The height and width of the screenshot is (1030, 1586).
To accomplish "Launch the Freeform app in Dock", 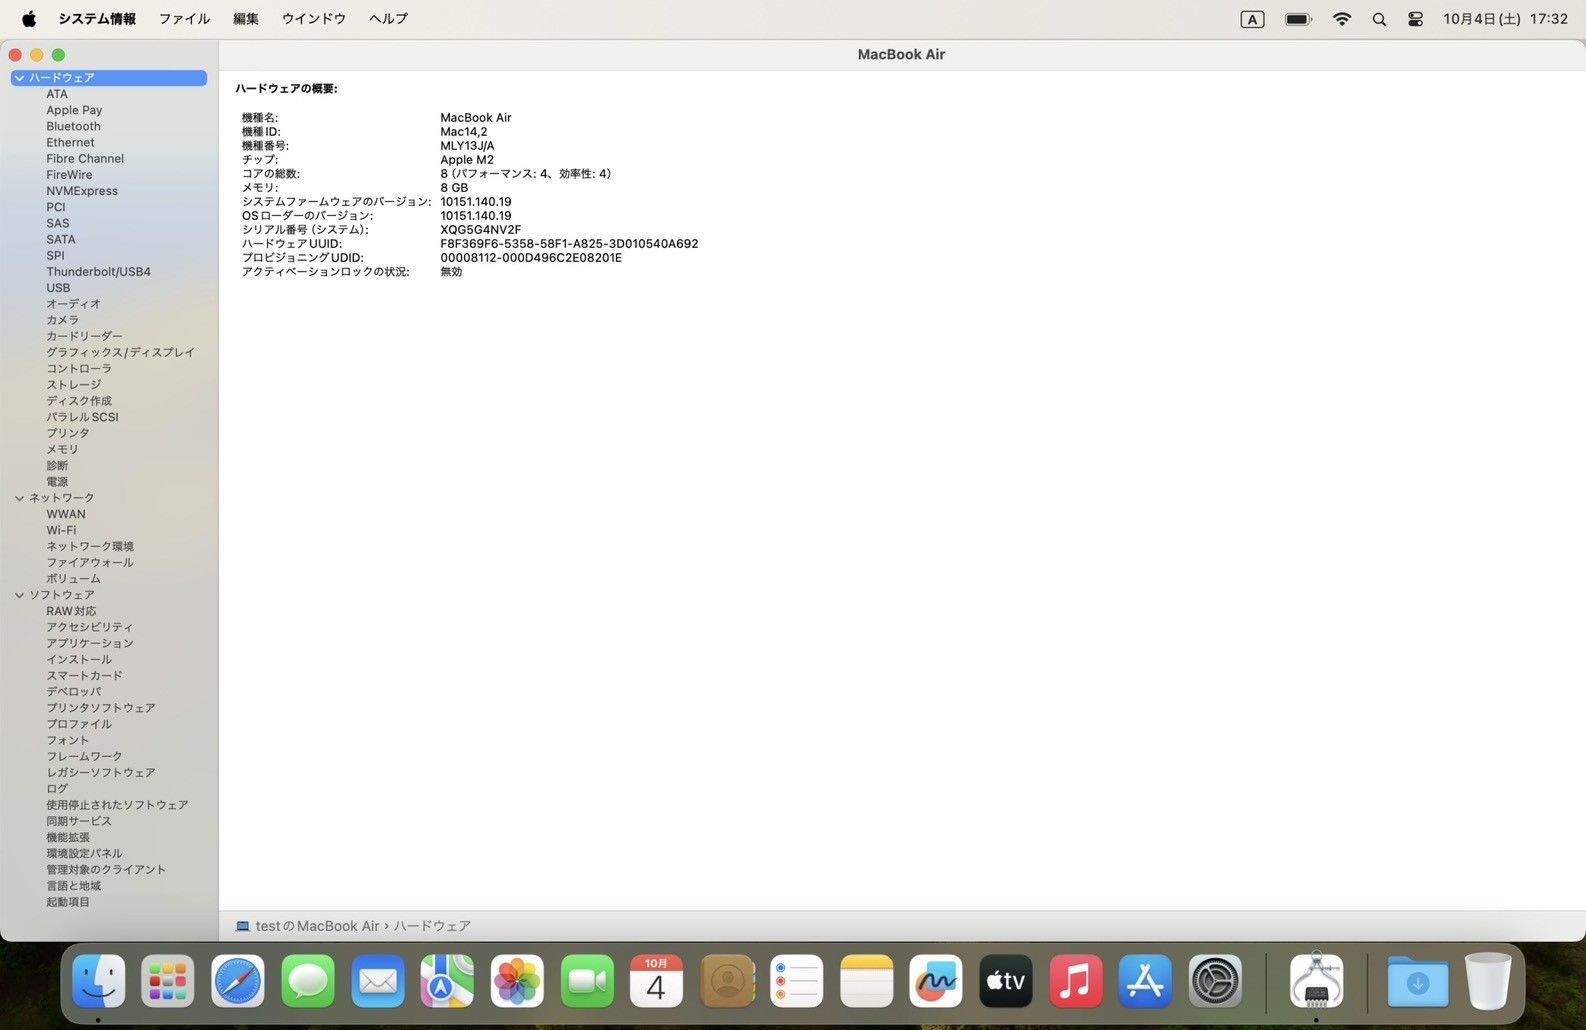I will (935, 982).
